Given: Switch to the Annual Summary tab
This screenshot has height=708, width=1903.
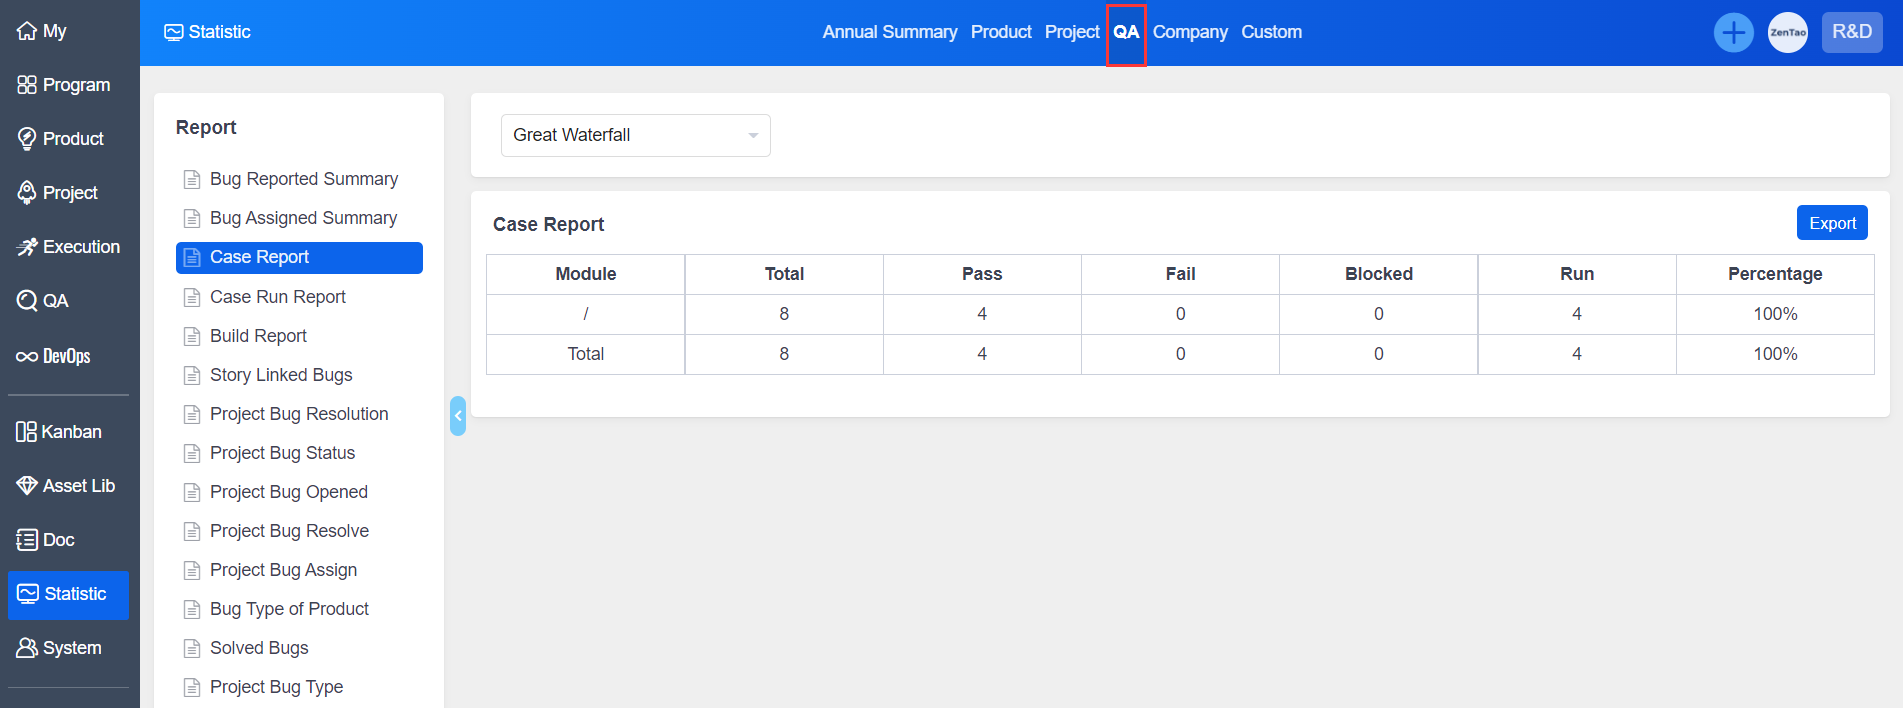Looking at the screenshot, I should [889, 32].
